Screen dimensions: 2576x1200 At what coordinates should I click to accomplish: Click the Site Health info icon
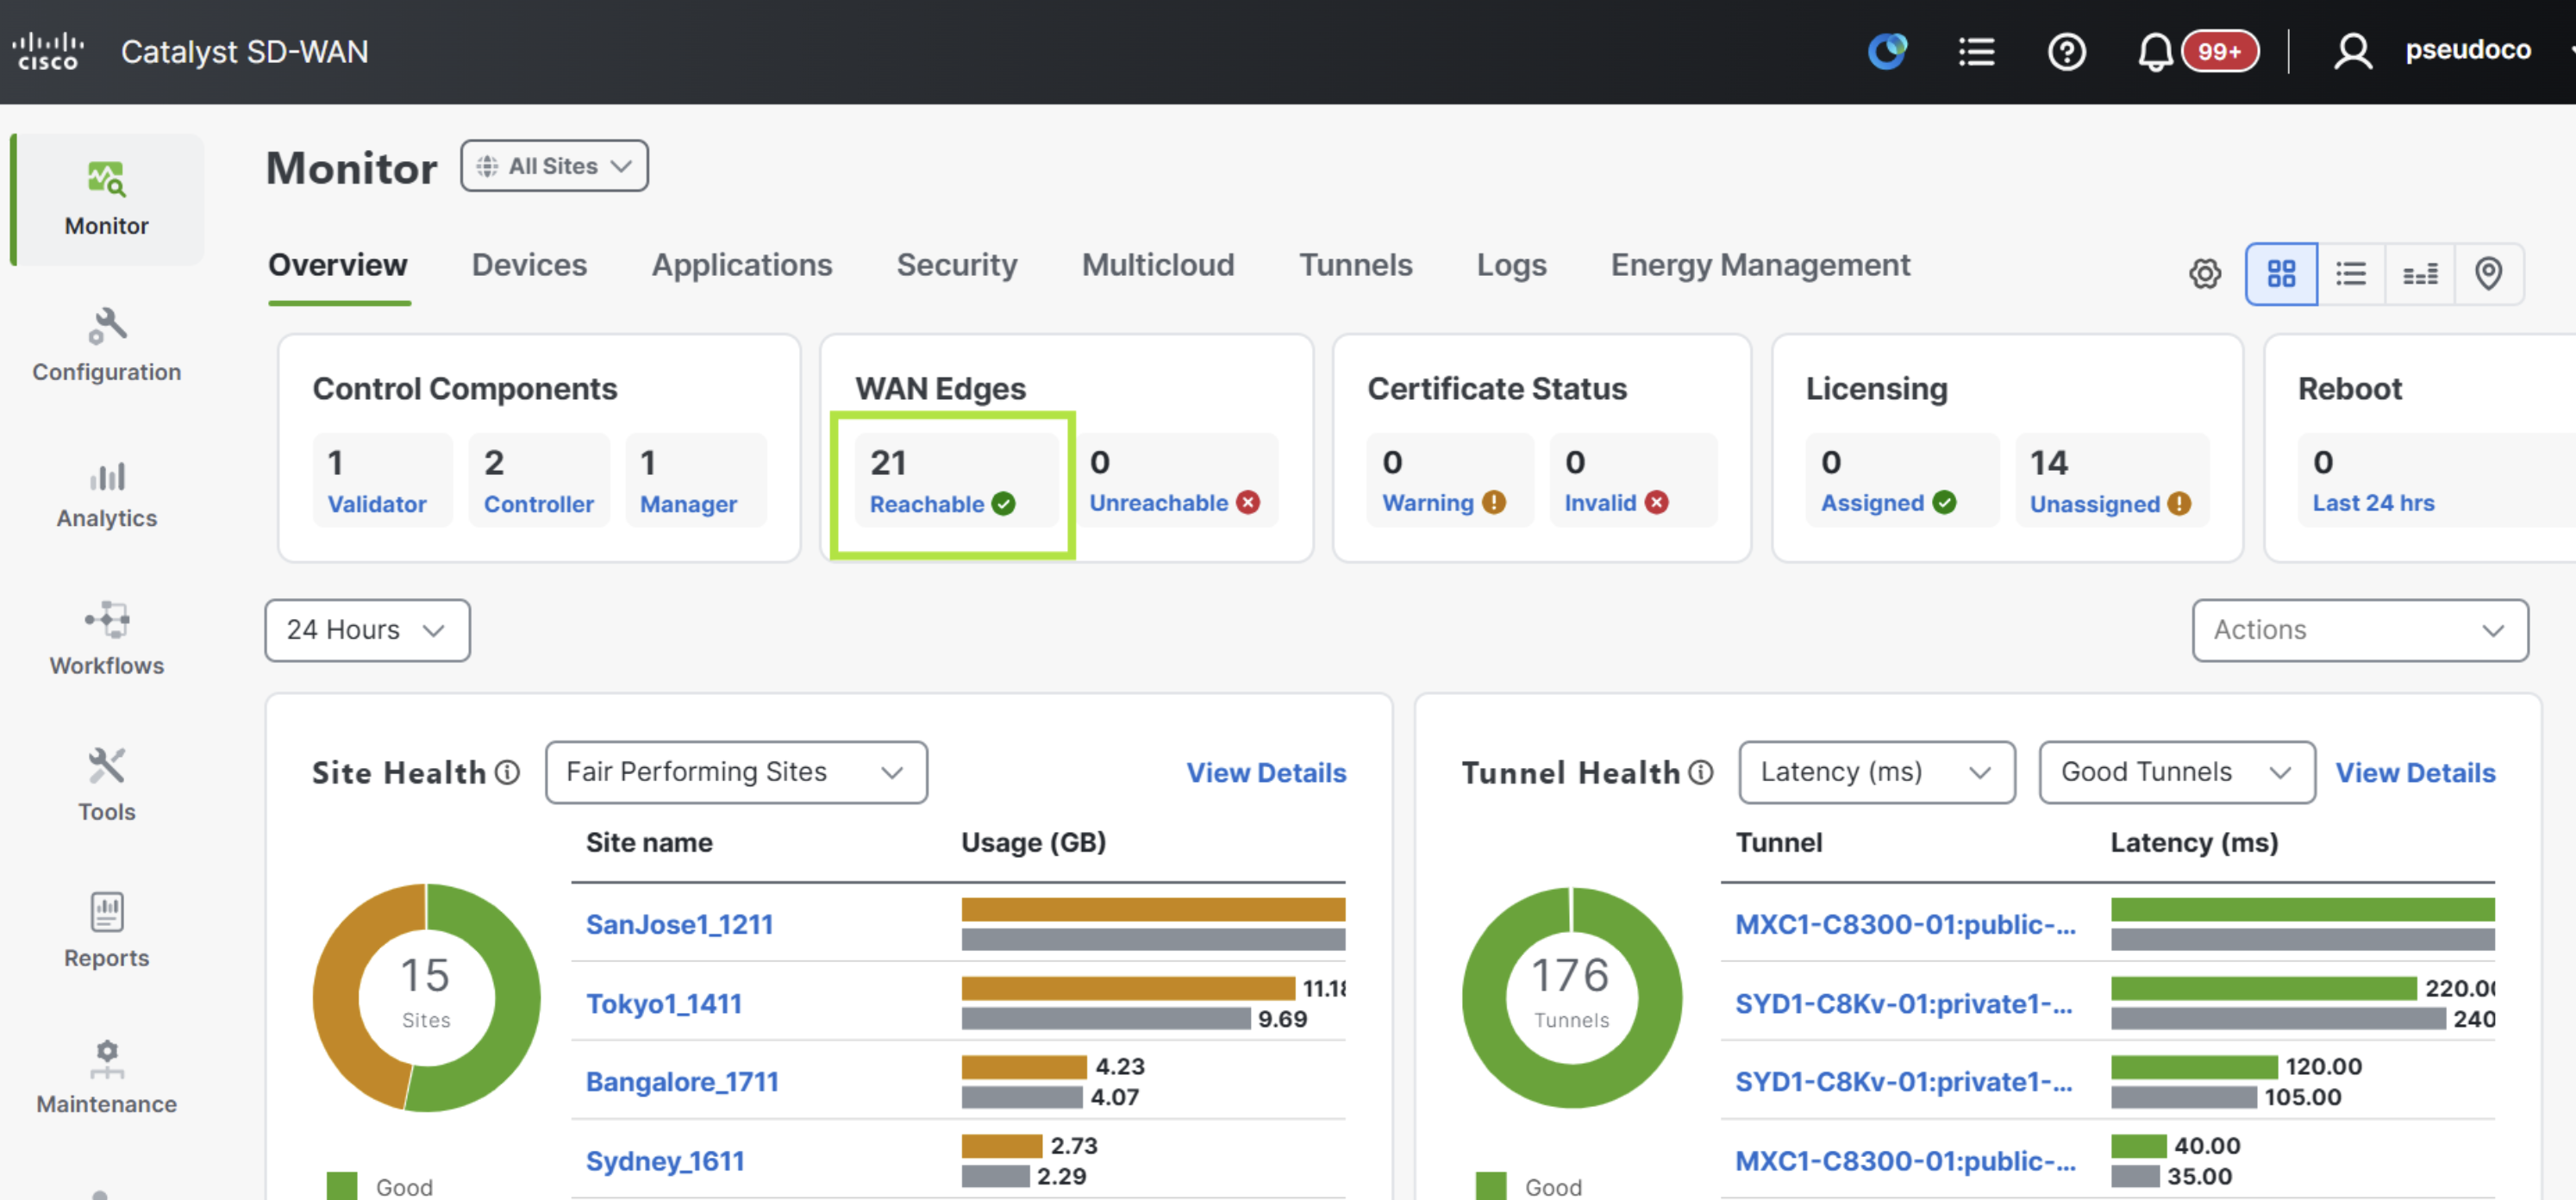(x=508, y=772)
